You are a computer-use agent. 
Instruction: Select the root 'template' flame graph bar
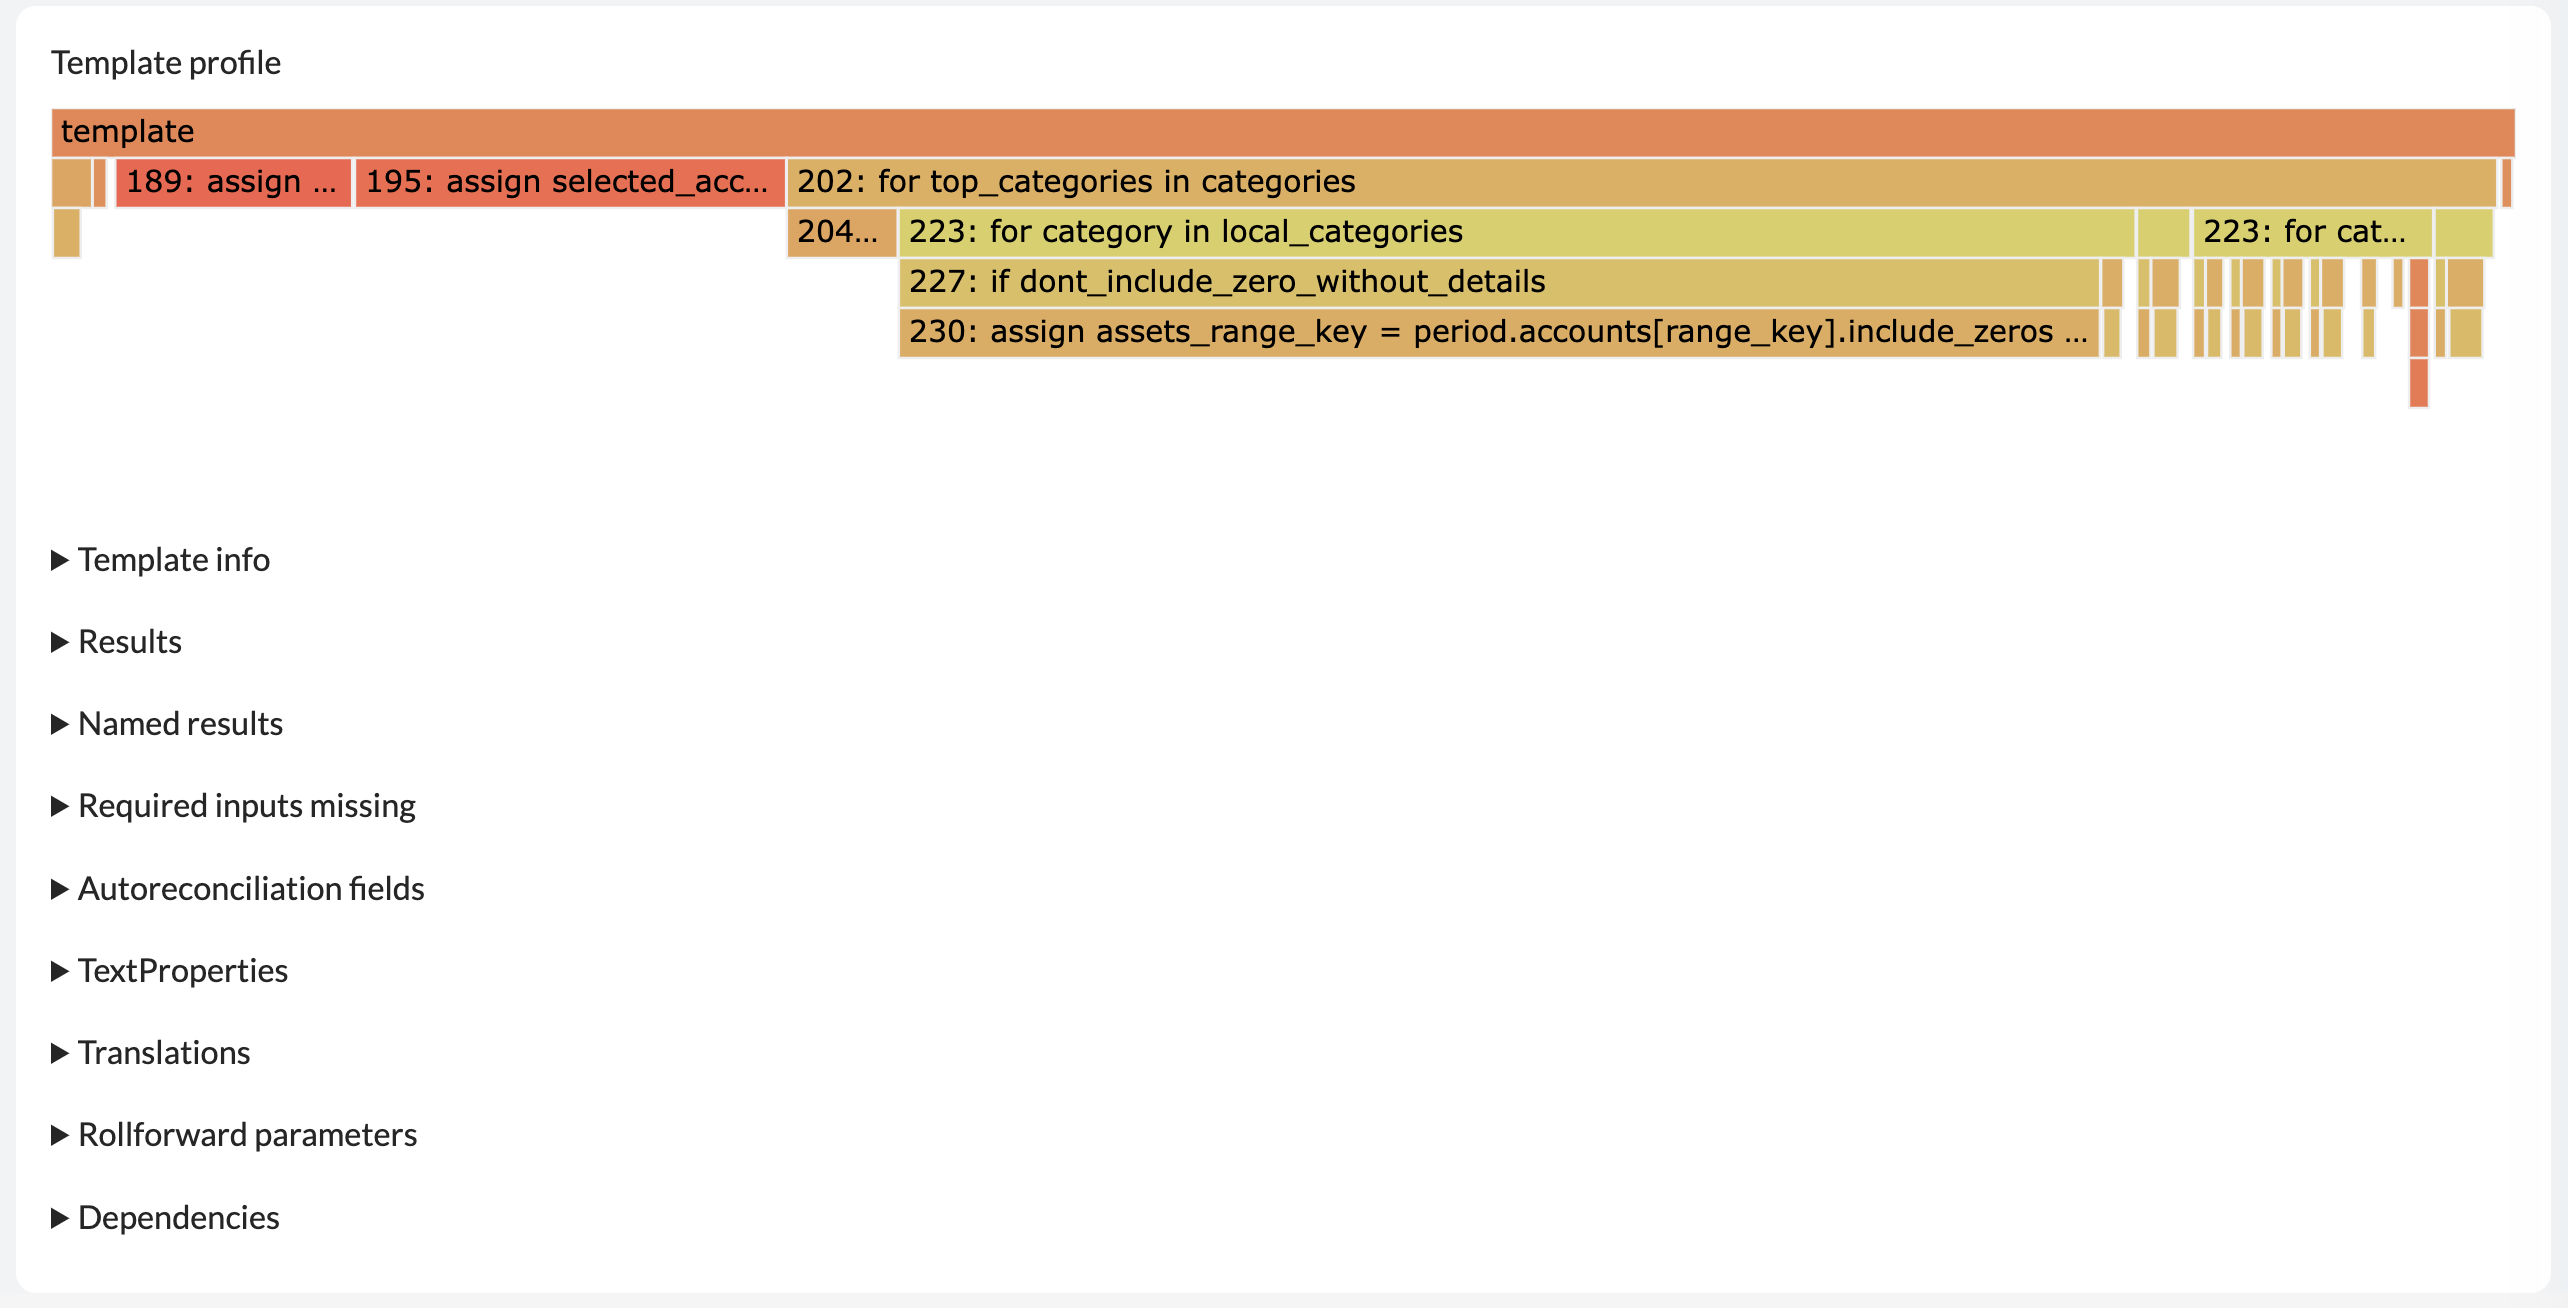pos(1283,132)
